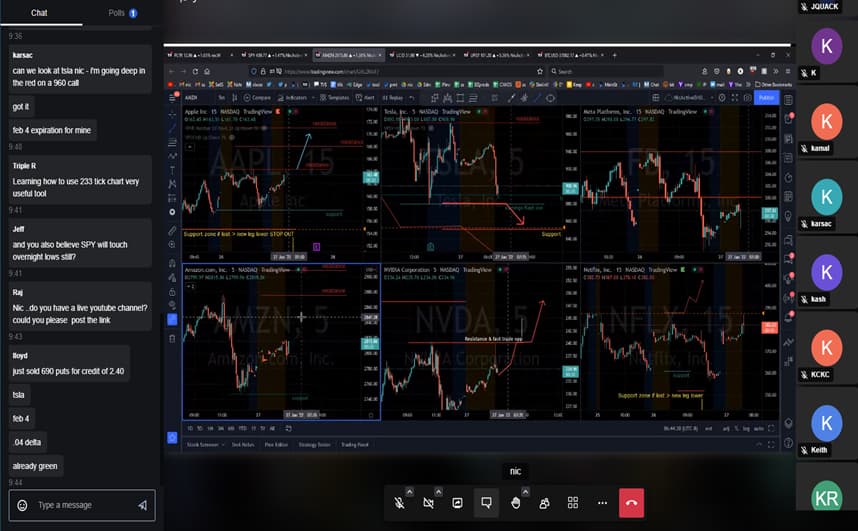Open the layout grid selector icon

[656, 97]
